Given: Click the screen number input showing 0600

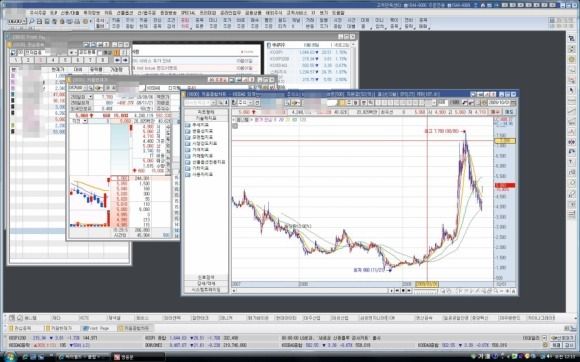Looking at the screenshot, I should (x=17, y=21).
